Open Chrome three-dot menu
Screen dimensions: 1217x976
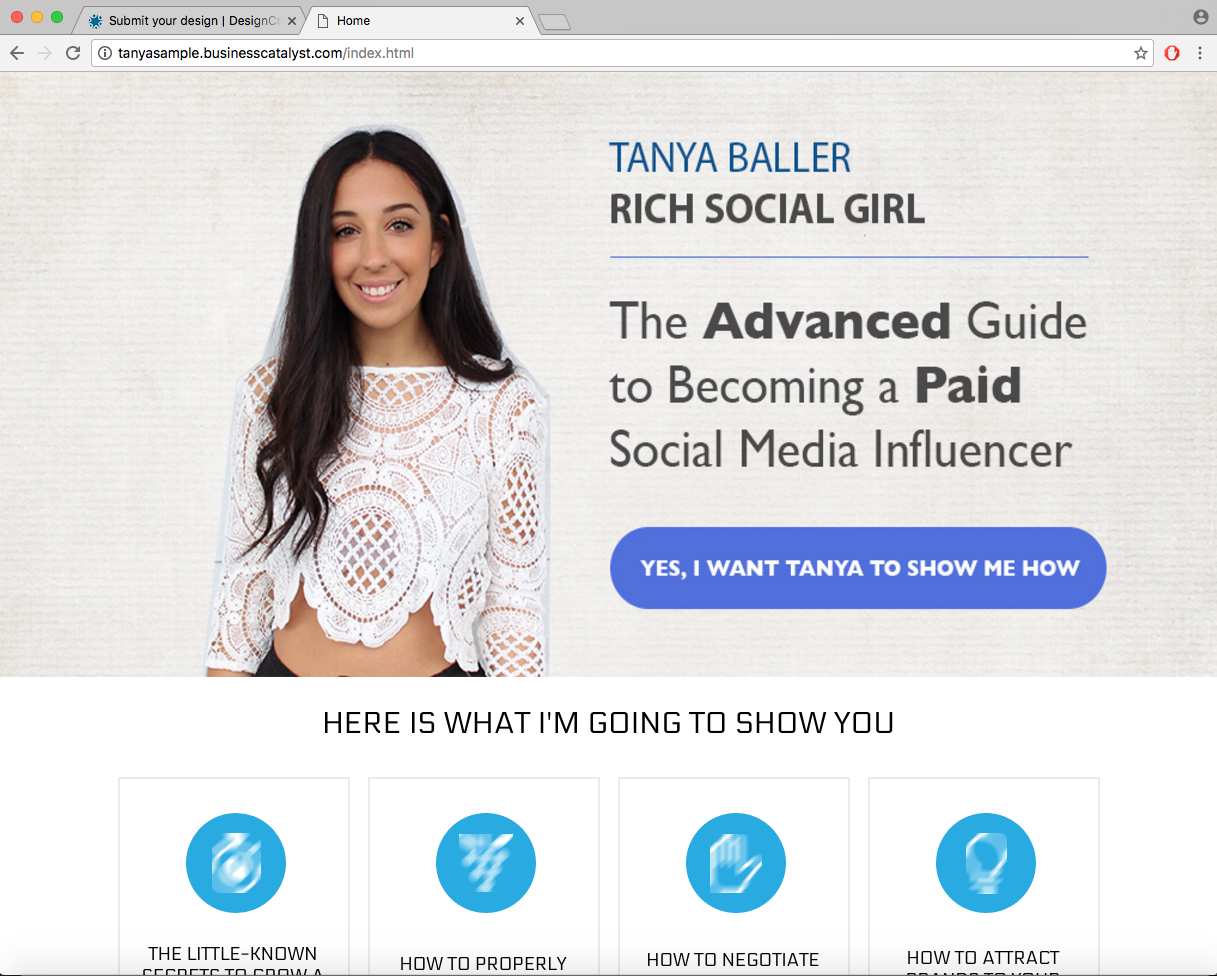point(1199,53)
